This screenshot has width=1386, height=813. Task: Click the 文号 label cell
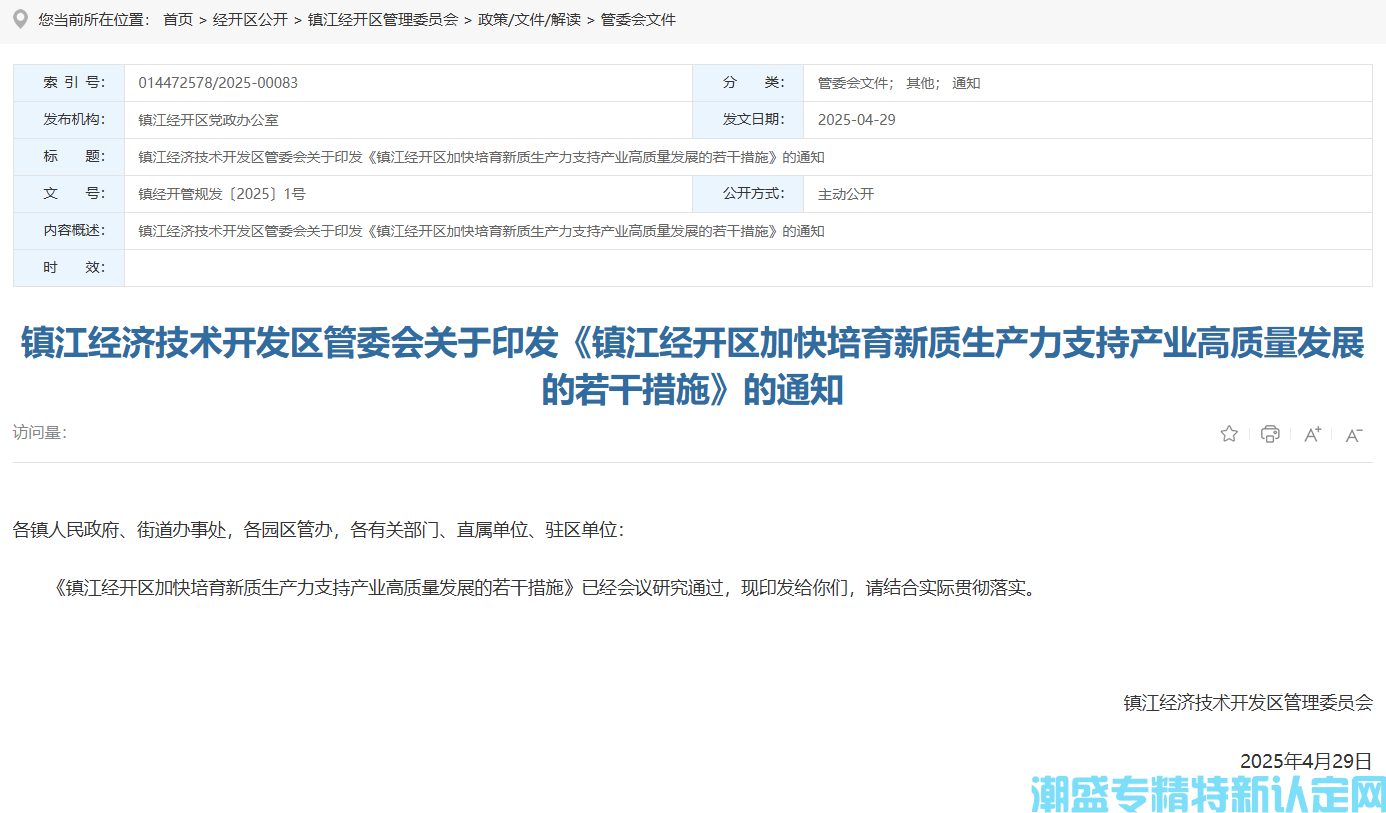69,194
